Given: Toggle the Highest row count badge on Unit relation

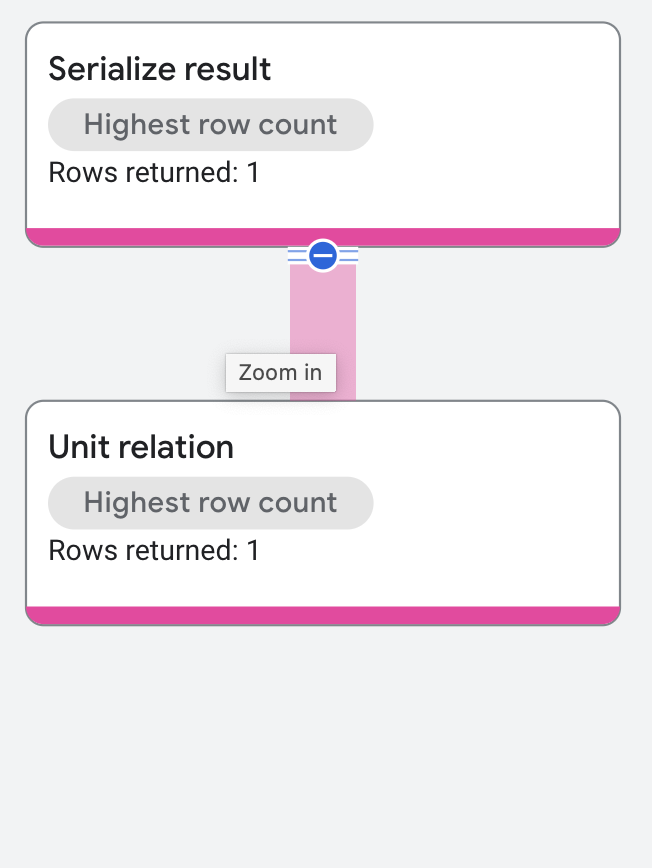Looking at the screenshot, I should pyautogui.click(x=210, y=502).
